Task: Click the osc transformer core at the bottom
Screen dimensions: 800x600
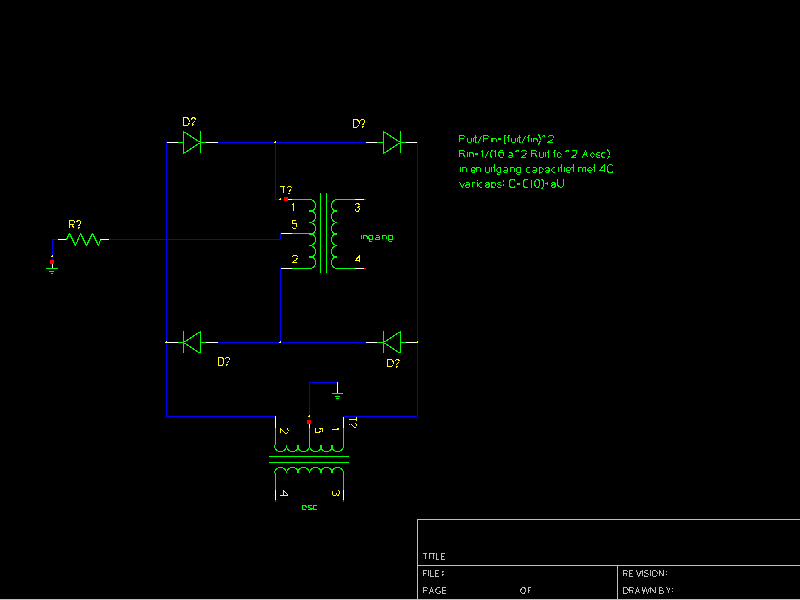Action: 309,460
